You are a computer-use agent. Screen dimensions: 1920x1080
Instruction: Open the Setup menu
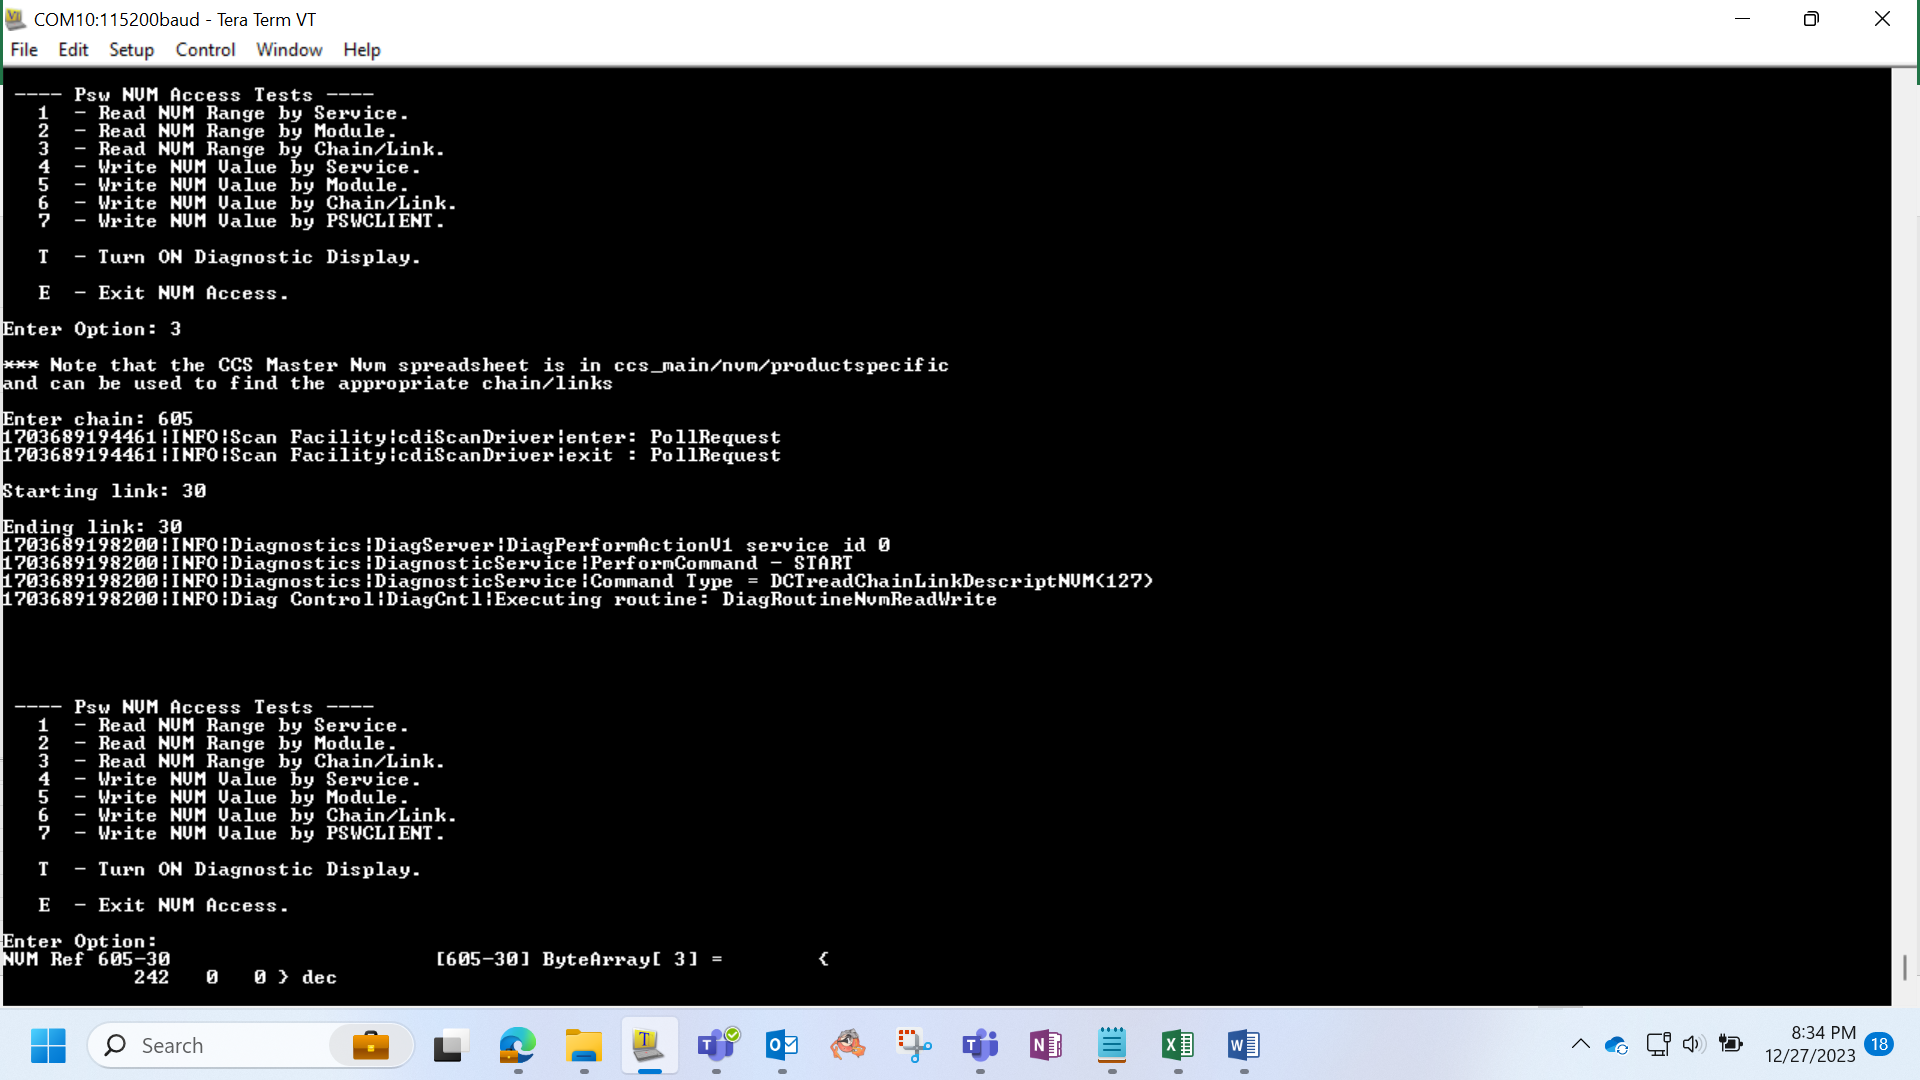[131, 49]
